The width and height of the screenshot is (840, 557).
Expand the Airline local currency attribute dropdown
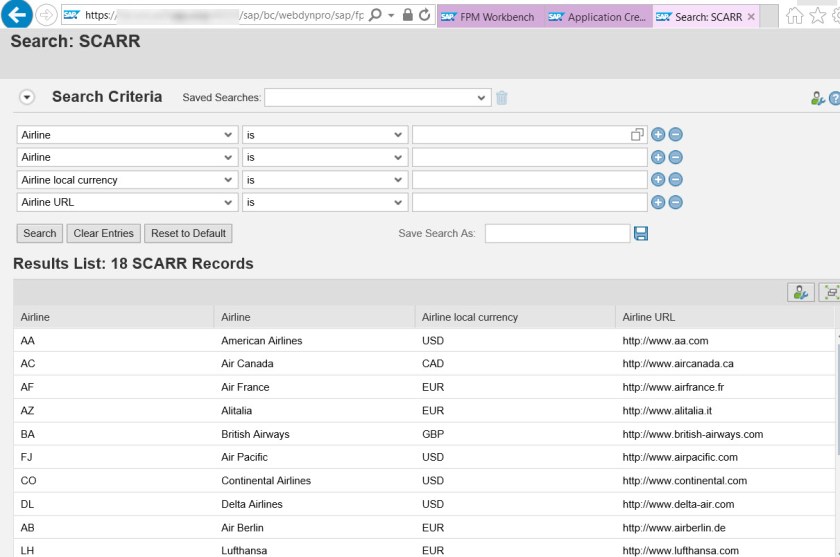(229, 180)
